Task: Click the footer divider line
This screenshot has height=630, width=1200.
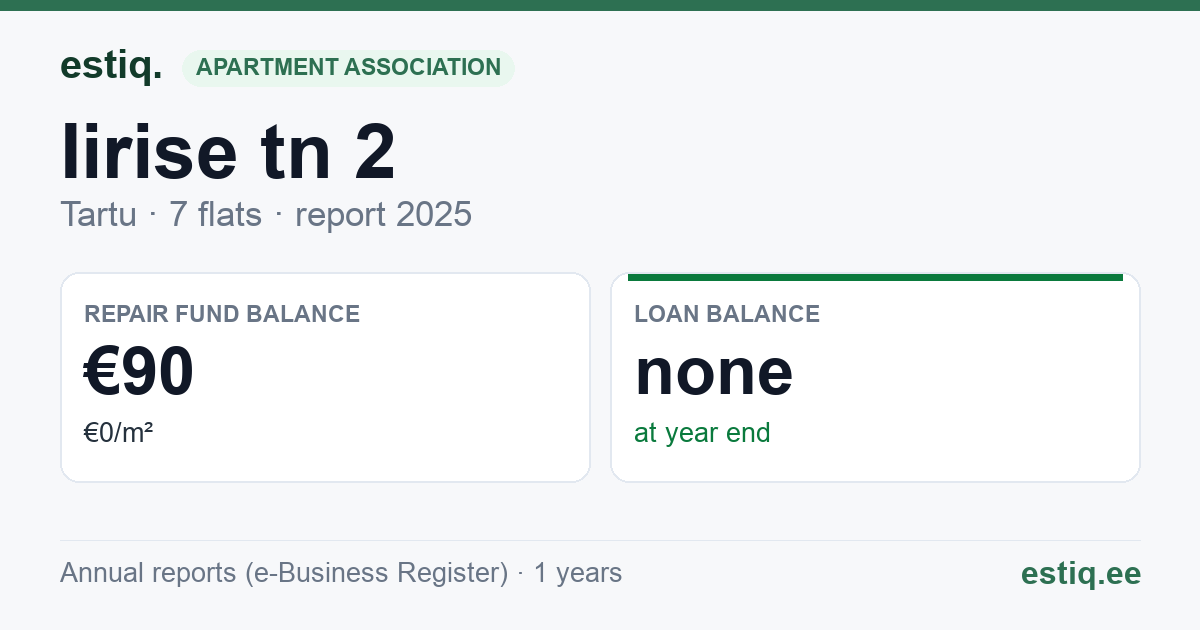Action: pos(600,541)
